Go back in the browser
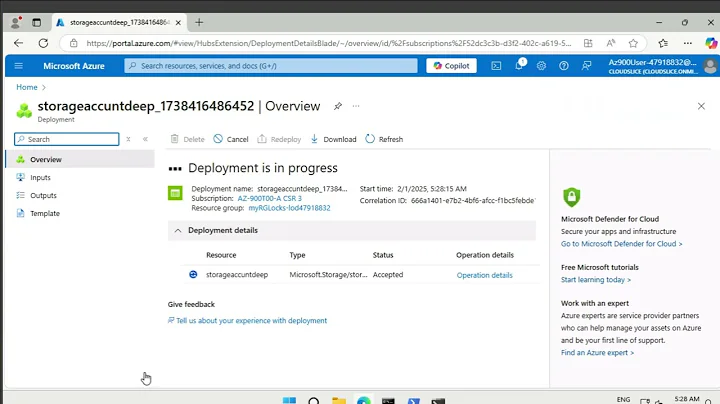This screenshot has height=404, width=720. click(18, 43)
